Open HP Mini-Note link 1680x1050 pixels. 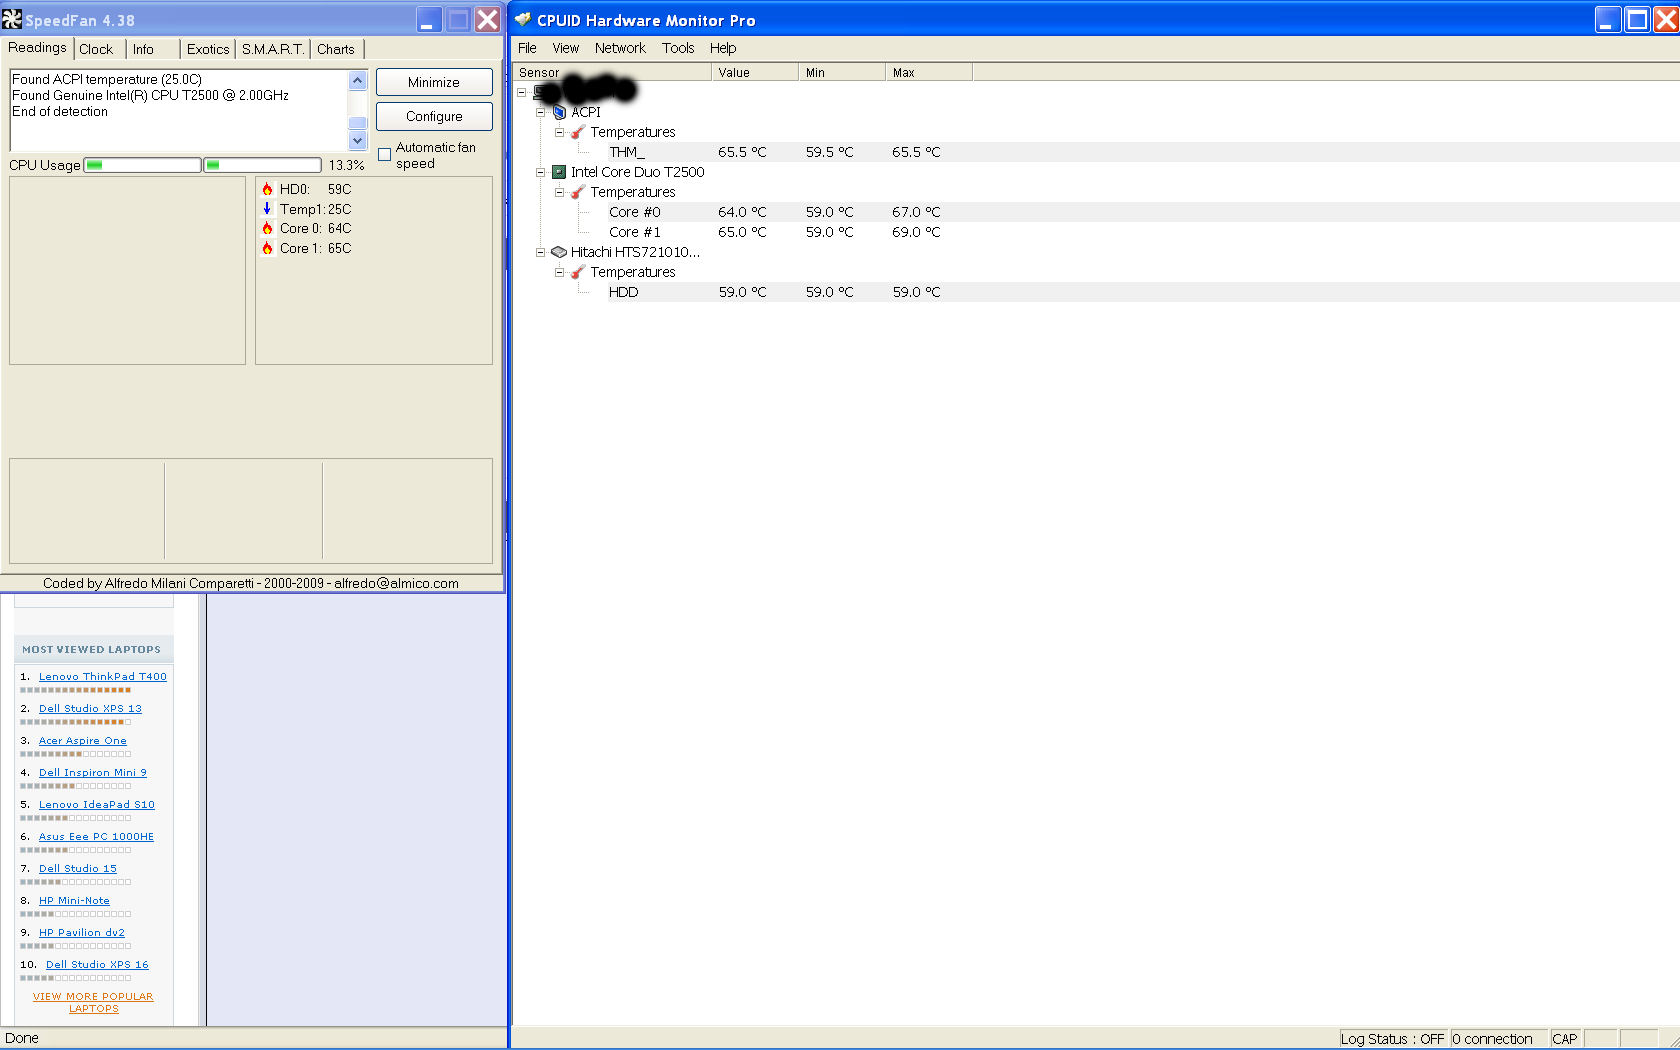pos(74,901)
